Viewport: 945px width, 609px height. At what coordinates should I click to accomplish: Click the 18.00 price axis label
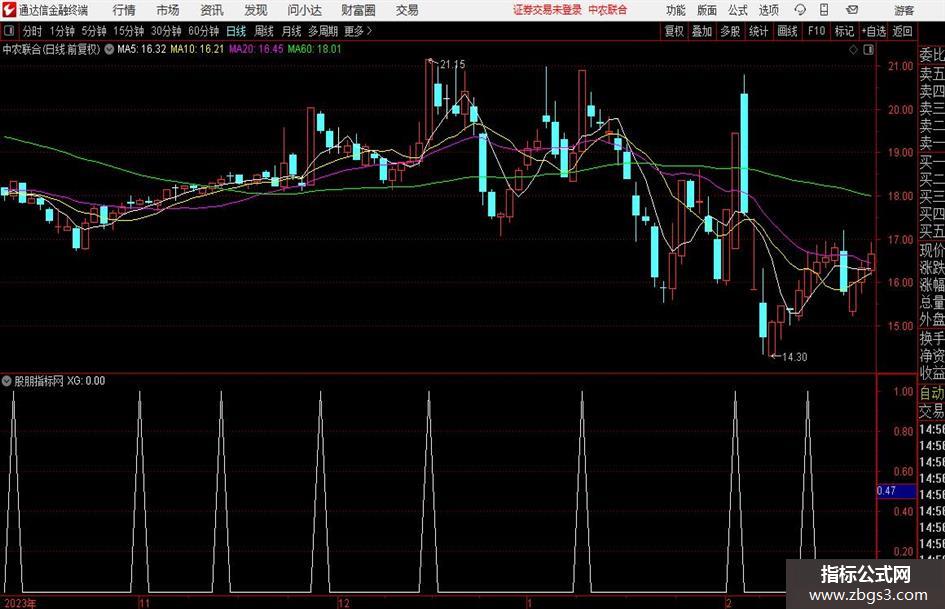pos(900,196)
